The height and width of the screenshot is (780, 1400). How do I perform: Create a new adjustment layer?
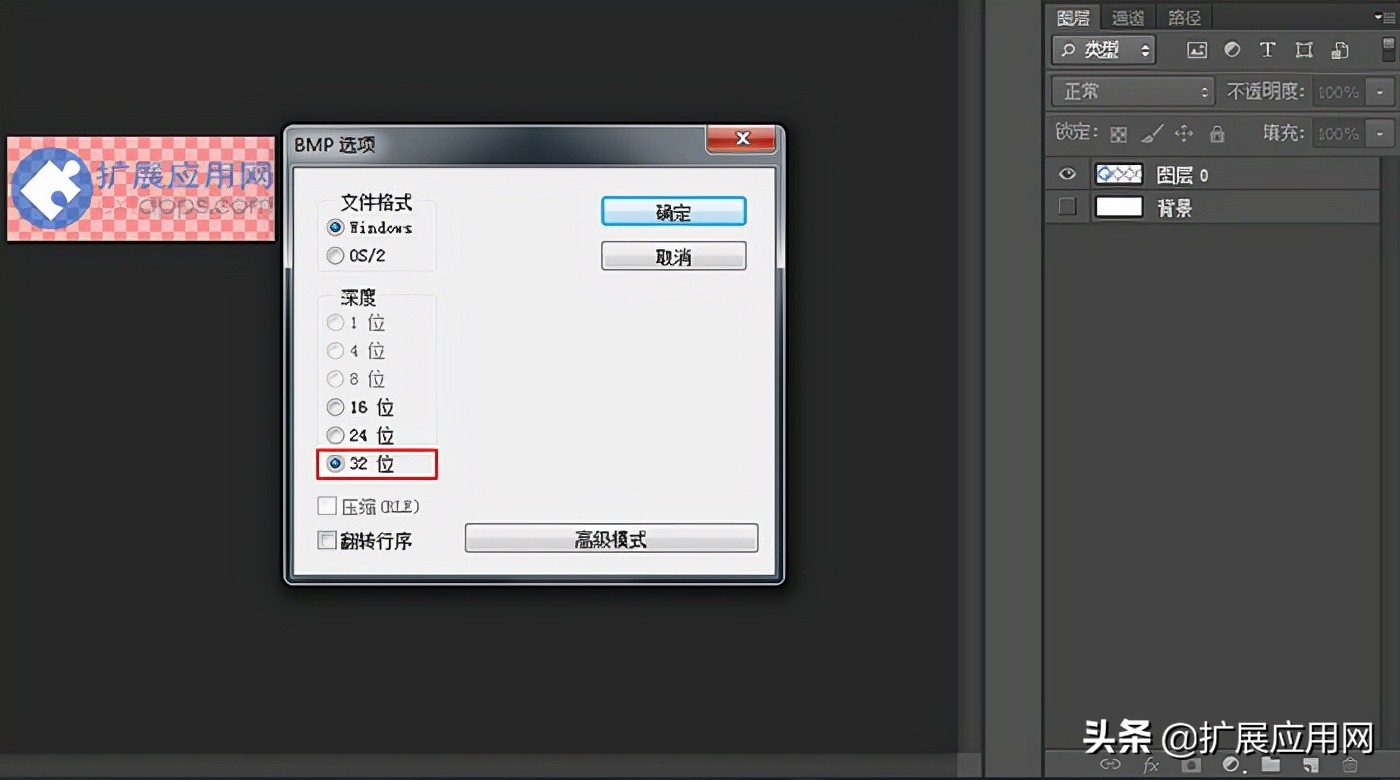coord(1233,765)
